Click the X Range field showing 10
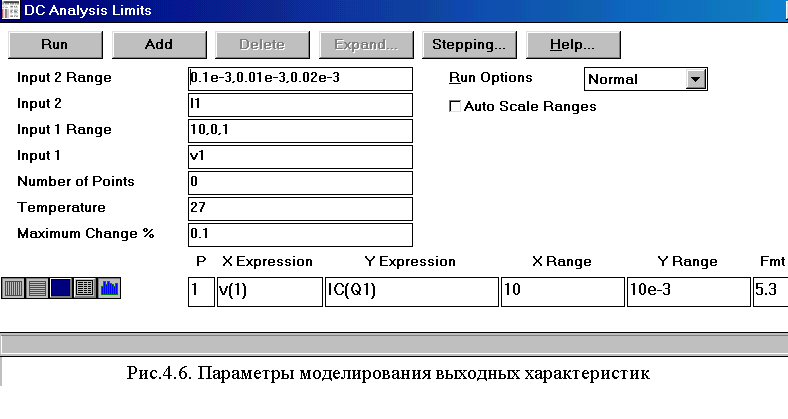Image resolution: width=788 pixels, height=419 pixels. 562,291
